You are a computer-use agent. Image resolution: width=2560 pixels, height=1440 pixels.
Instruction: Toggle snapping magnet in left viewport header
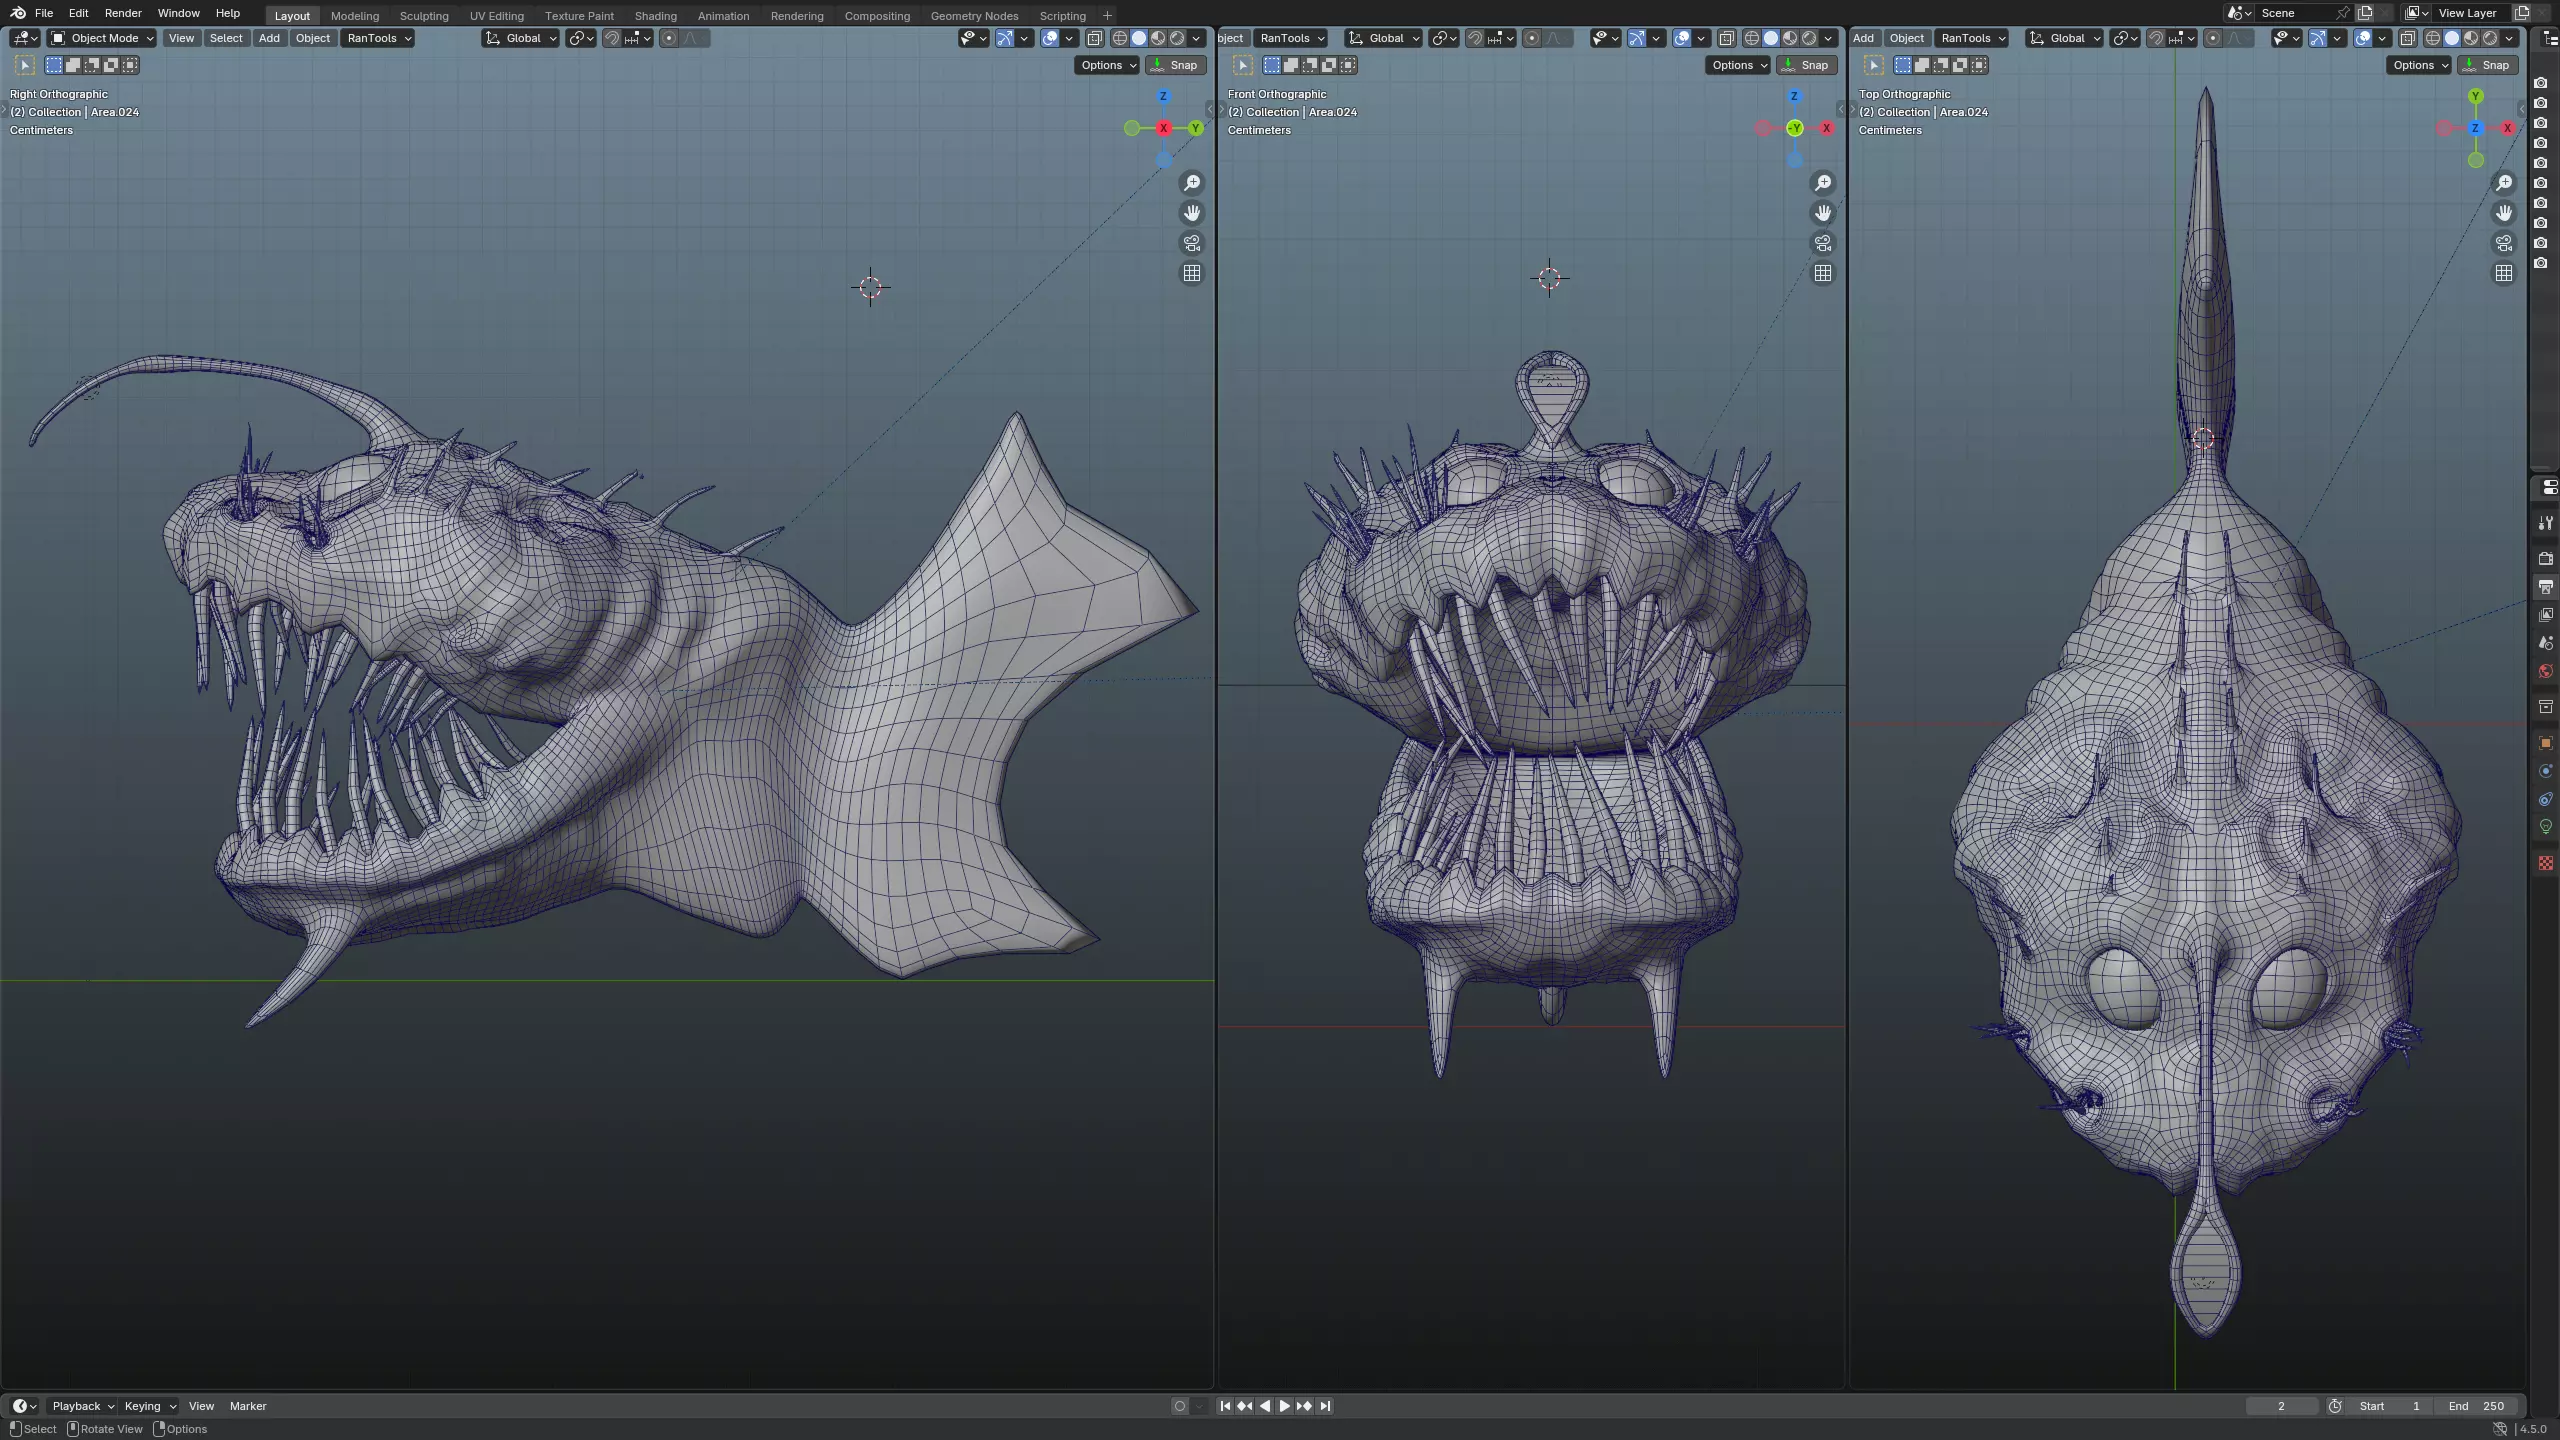point(612,38)
